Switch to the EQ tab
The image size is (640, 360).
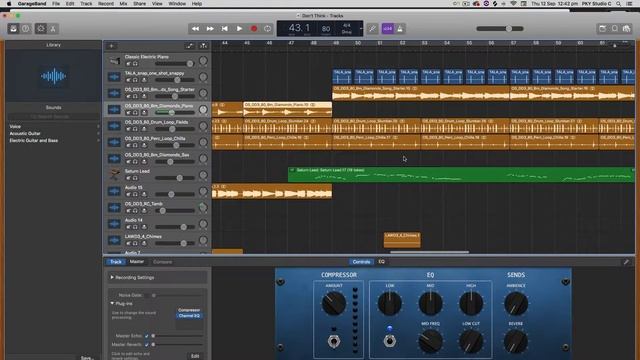[x=382, y=262]
